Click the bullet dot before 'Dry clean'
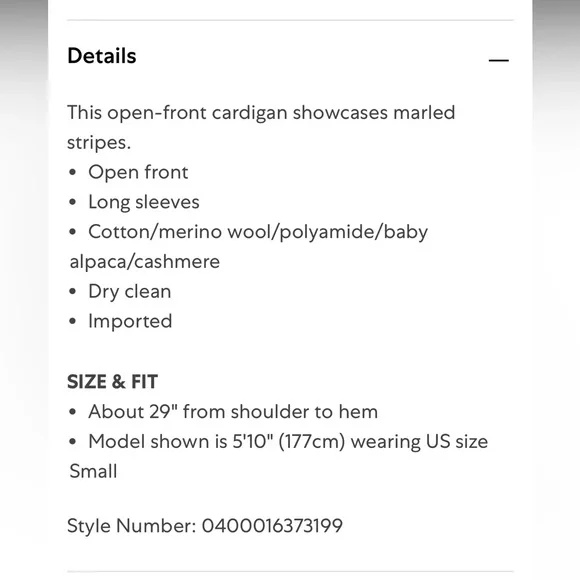580x580 pixels. click(x=72, y=291)
